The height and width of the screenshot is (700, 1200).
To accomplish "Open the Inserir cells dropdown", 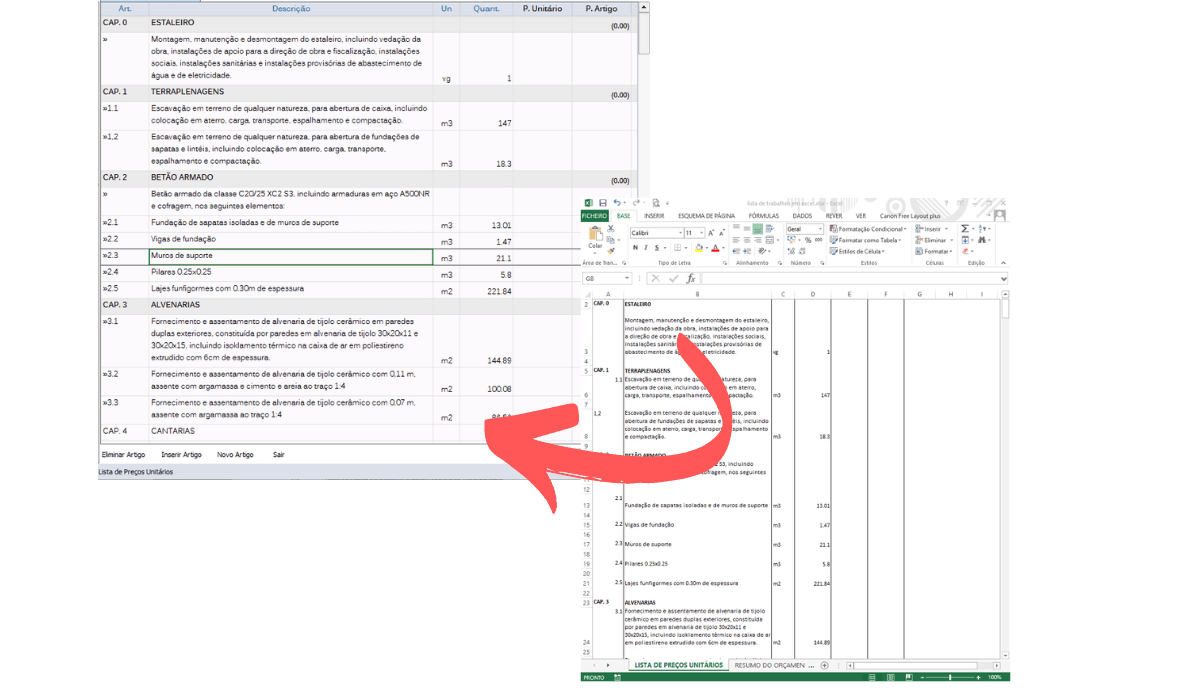I will click(931, 229).
